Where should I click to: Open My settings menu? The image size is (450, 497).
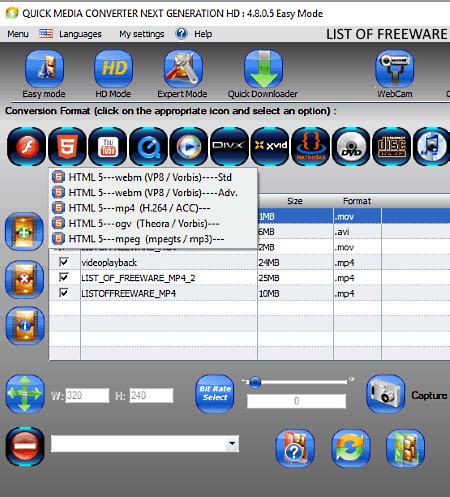142,34
